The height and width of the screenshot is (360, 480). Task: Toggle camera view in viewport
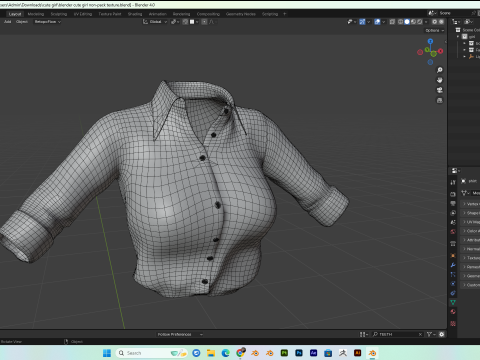pyautogui.click(x=440, y=90)
